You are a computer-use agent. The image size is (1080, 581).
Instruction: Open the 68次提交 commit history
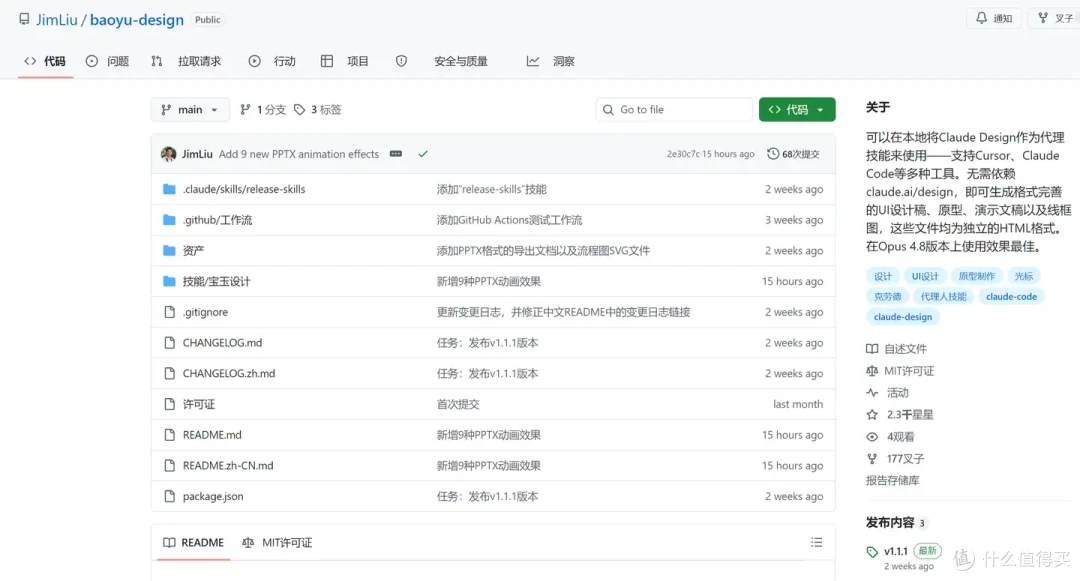tap(793, 154)
